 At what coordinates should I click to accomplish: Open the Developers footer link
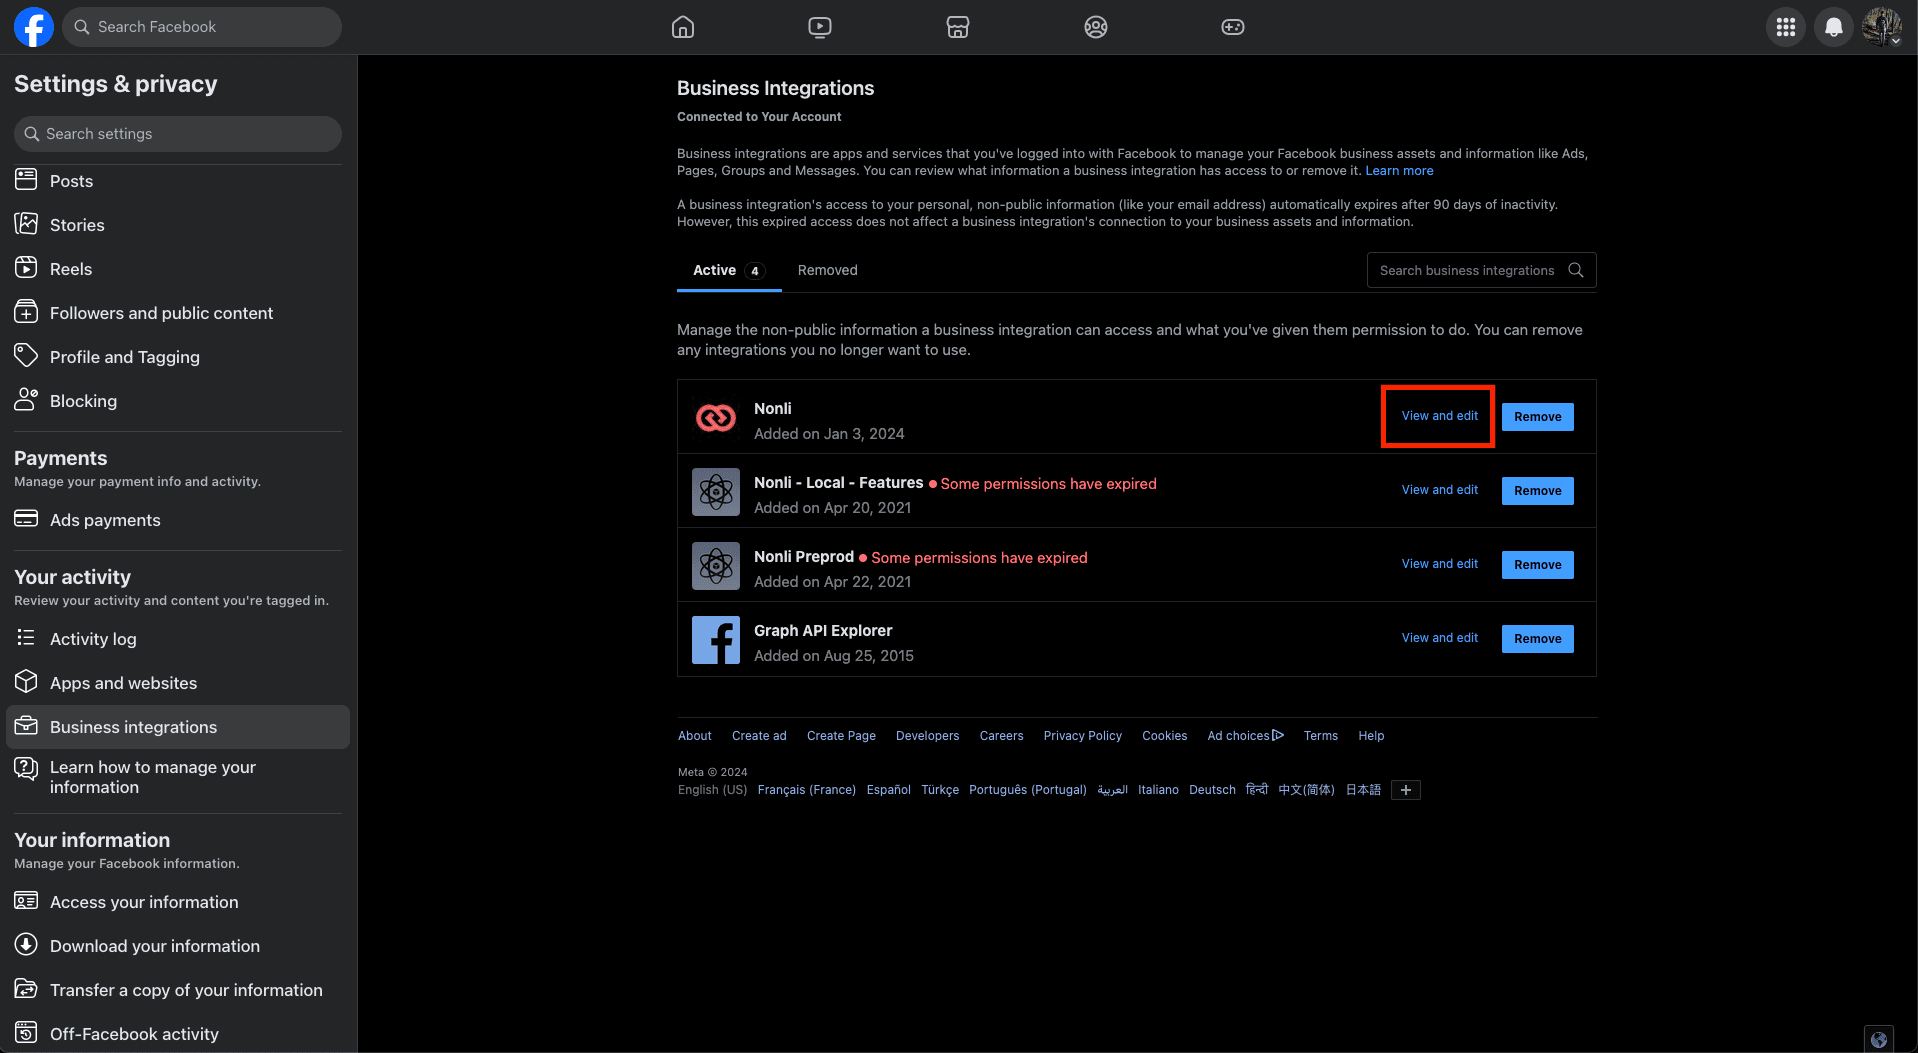point(927,736)
